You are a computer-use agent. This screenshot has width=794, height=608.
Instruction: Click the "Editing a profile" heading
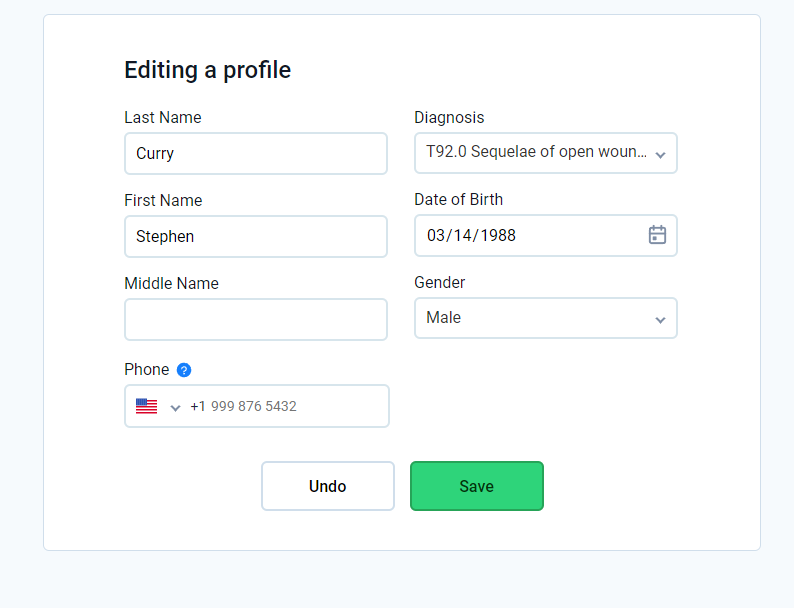coord(207,70)
